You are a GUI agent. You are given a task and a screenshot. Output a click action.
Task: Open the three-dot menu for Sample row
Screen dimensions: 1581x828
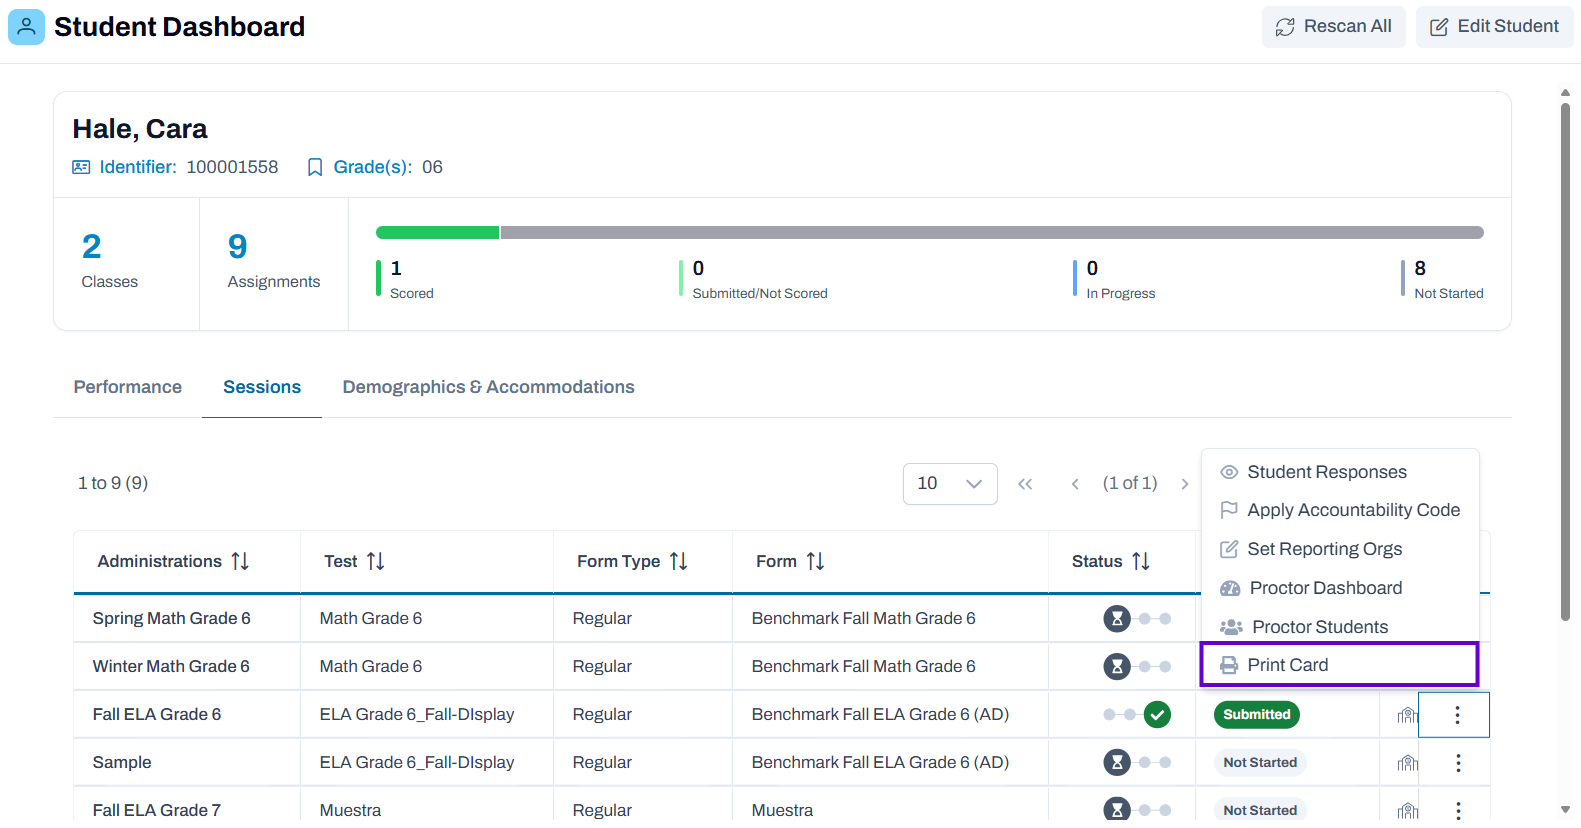tap(1458, 763)
